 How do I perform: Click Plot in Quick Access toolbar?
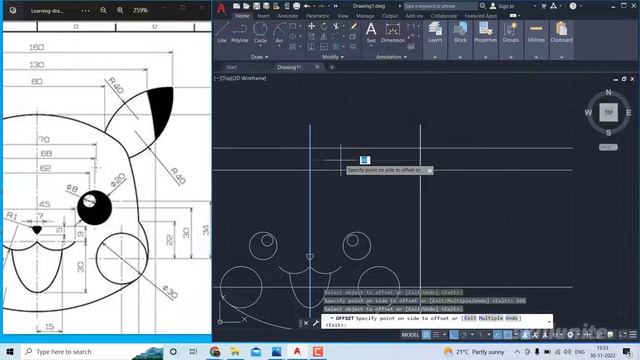(297, 6)
